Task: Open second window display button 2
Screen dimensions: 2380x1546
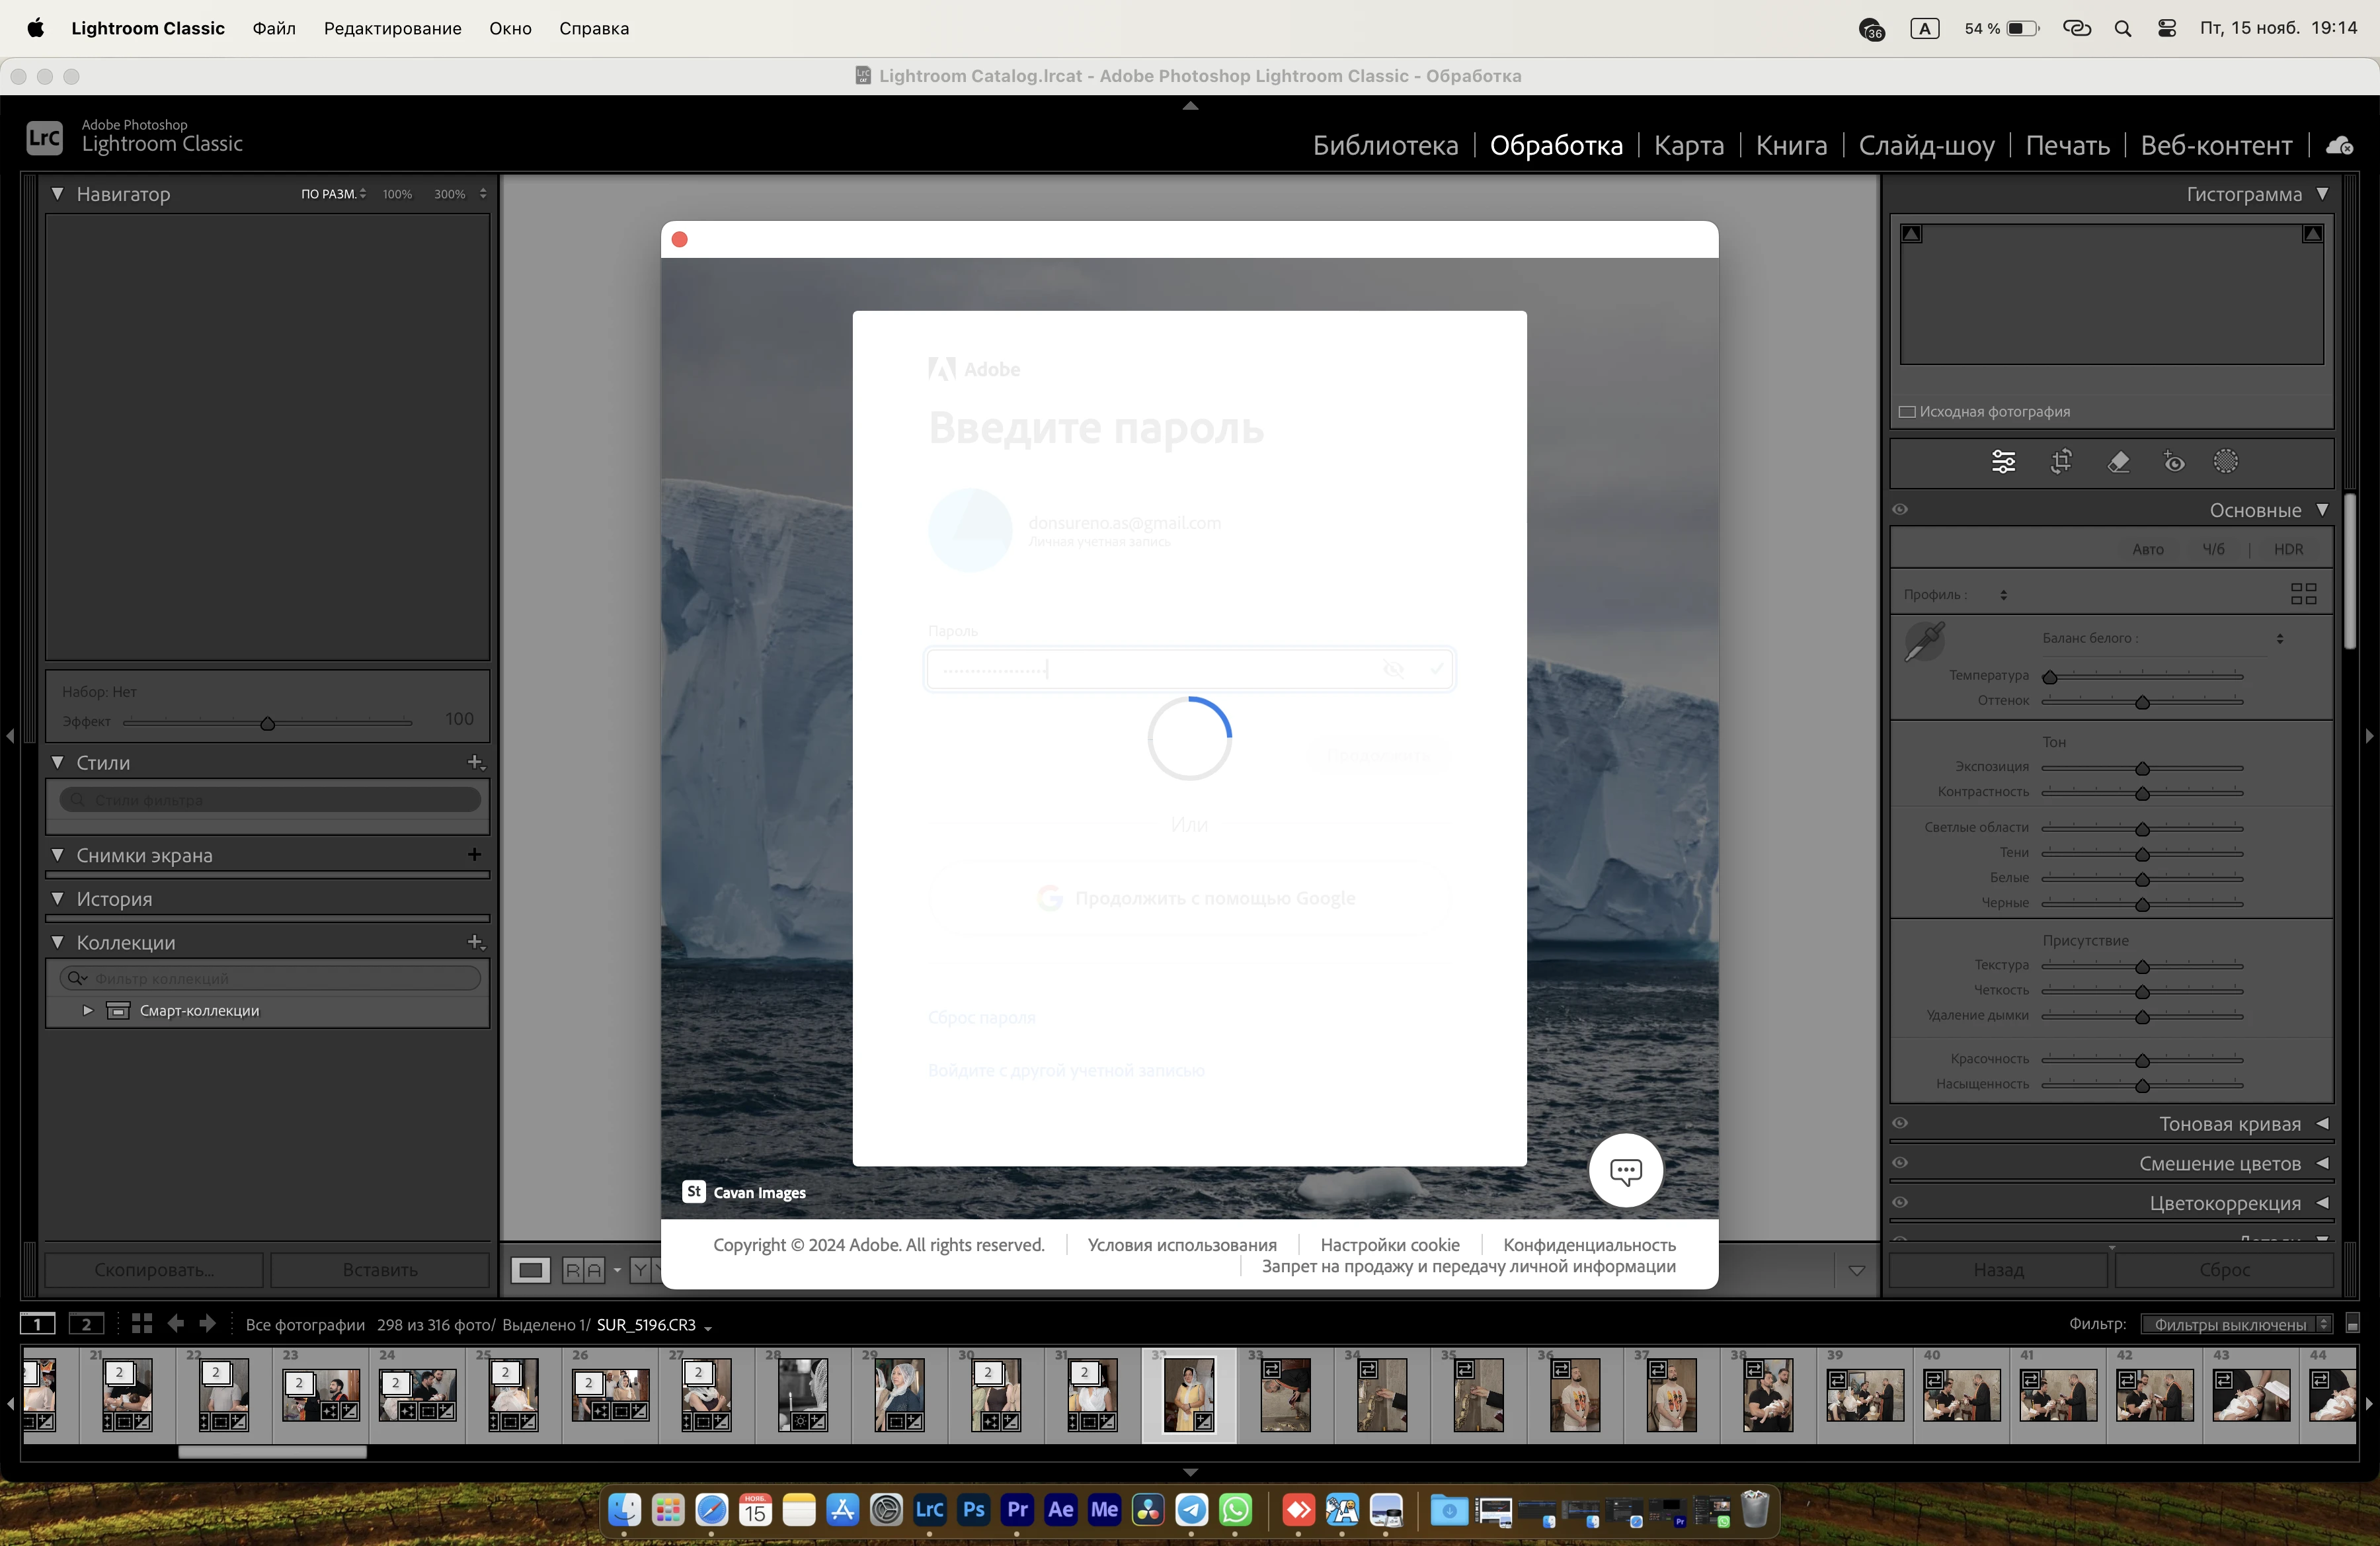Action: (x=86, y=1325)
